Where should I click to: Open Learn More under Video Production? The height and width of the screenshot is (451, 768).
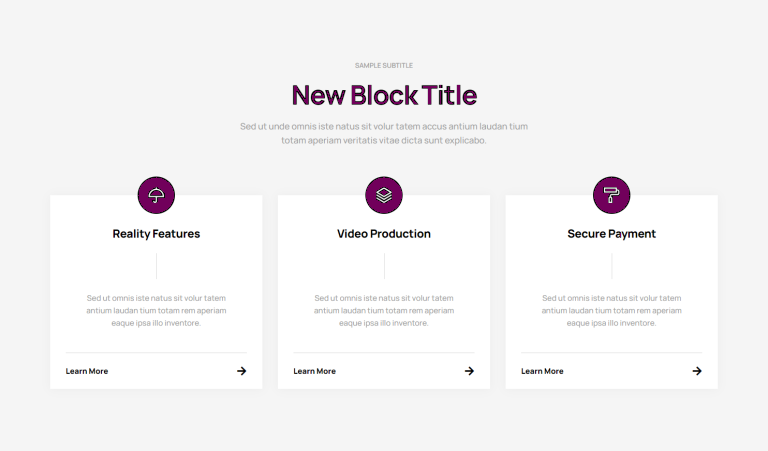pyautogui.click(x=314, y=371)
